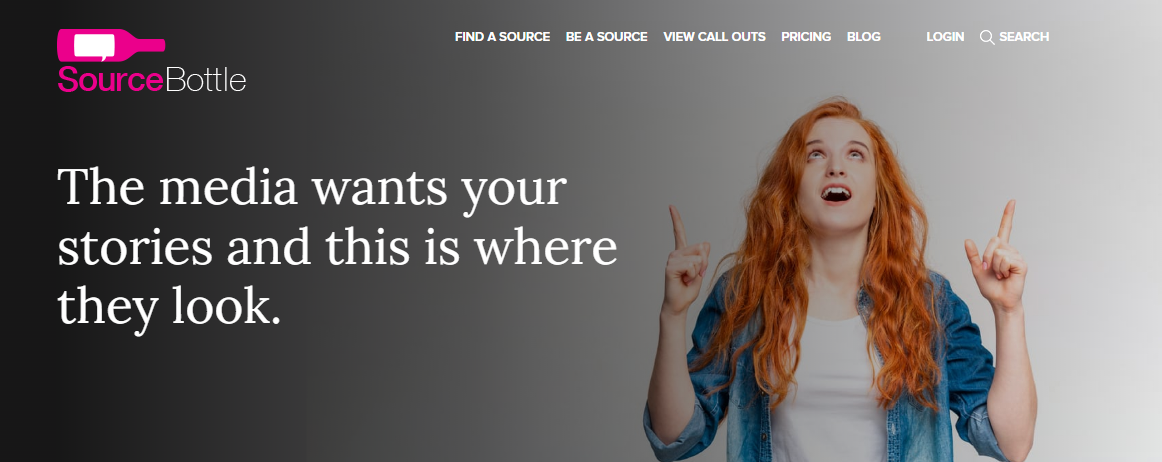
Task: Go to View Call Outs page
Action: [x=714, y=36]
